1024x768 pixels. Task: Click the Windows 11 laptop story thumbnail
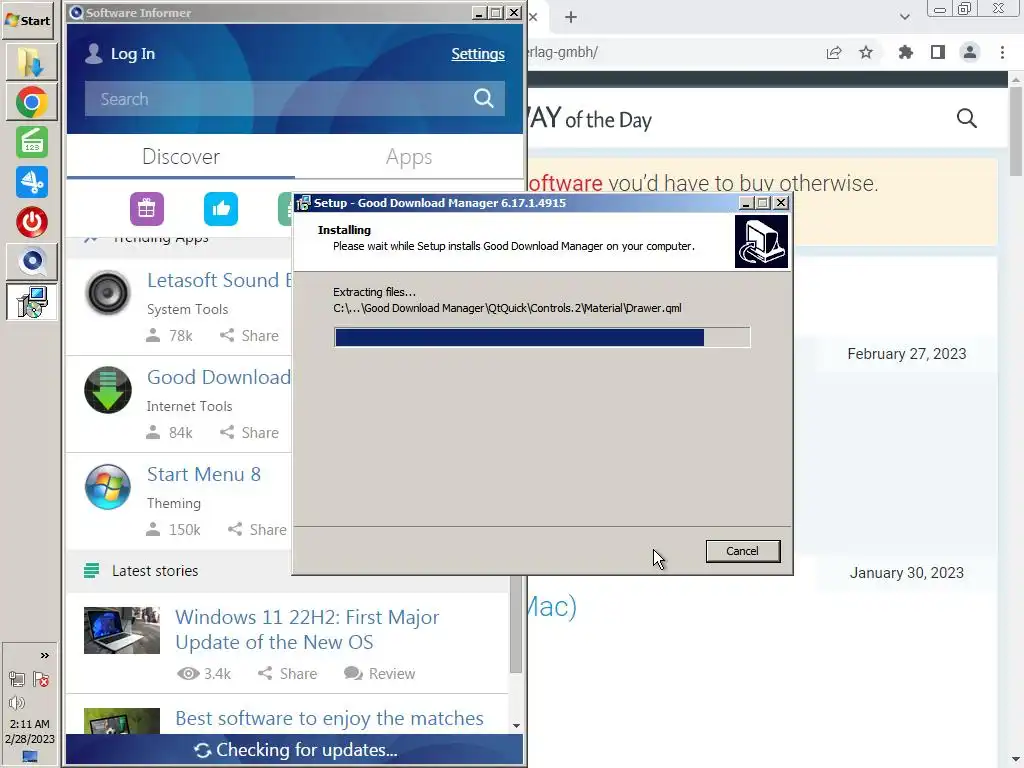click(x=121, y=630)
